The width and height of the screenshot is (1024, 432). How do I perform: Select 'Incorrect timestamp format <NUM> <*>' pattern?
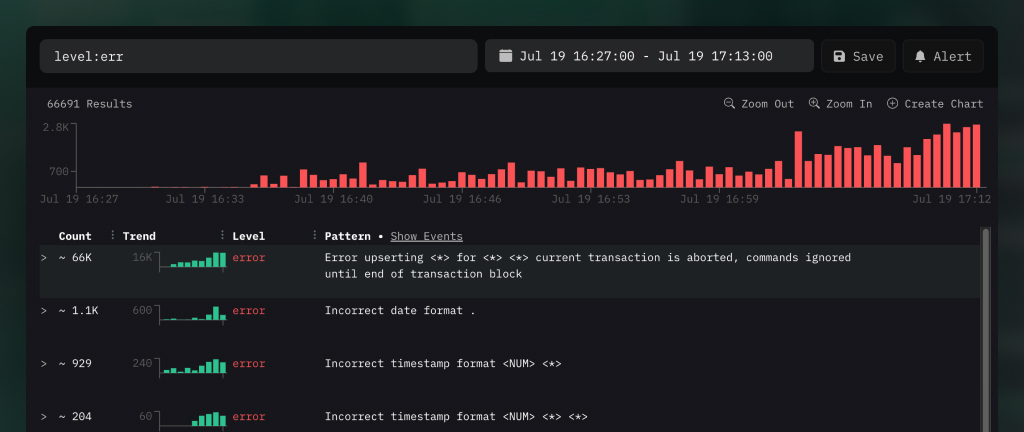coord(443,363)
